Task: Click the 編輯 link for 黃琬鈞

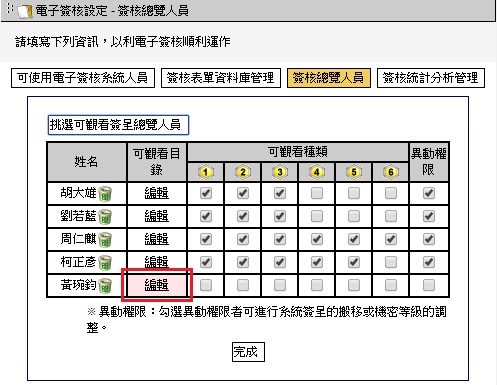Action: [157, 285]
